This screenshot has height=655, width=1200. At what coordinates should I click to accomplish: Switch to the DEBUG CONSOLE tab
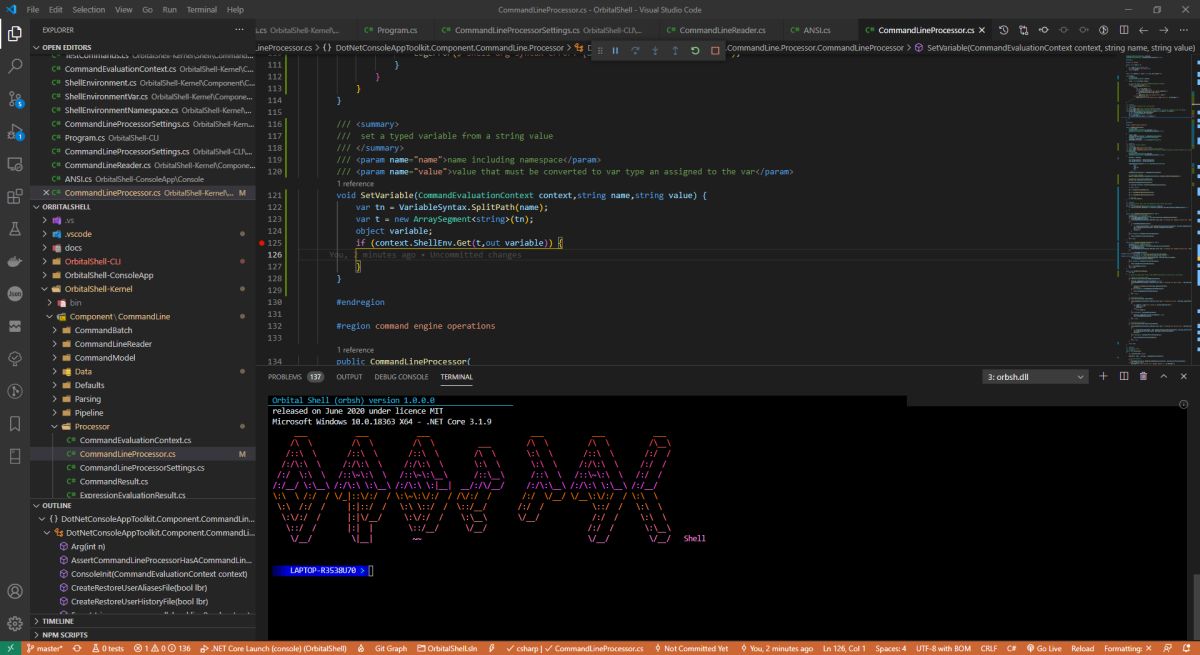coord(401,377)
